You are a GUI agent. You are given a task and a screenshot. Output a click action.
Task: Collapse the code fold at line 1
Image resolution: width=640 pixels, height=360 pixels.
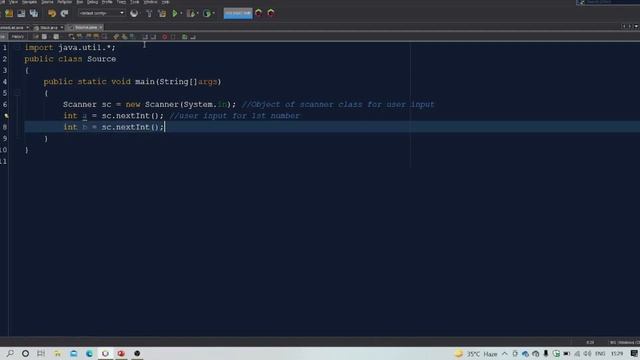click(18, 47)
